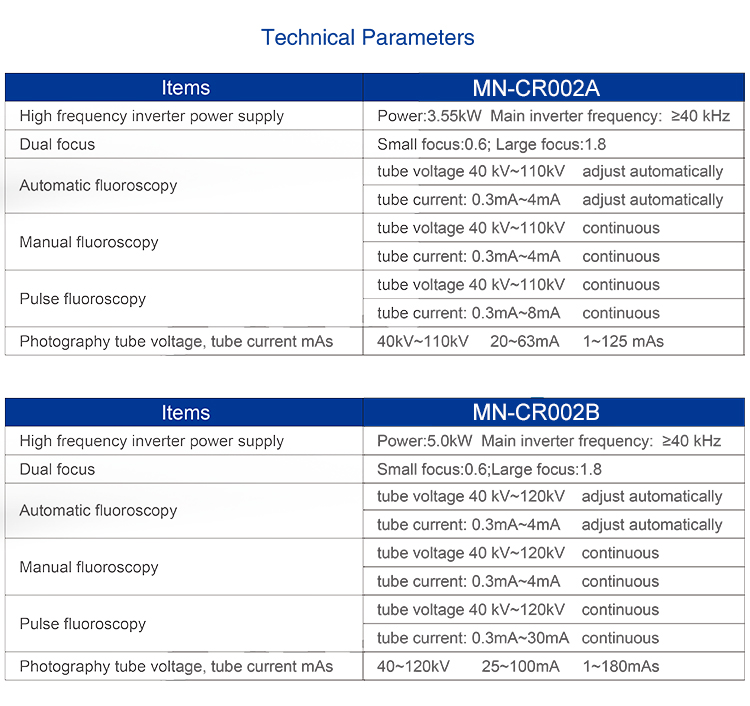
Task: Select Automatic fluoroscopy label in MN-CR002A table
Action: click(x=98, y=185)
